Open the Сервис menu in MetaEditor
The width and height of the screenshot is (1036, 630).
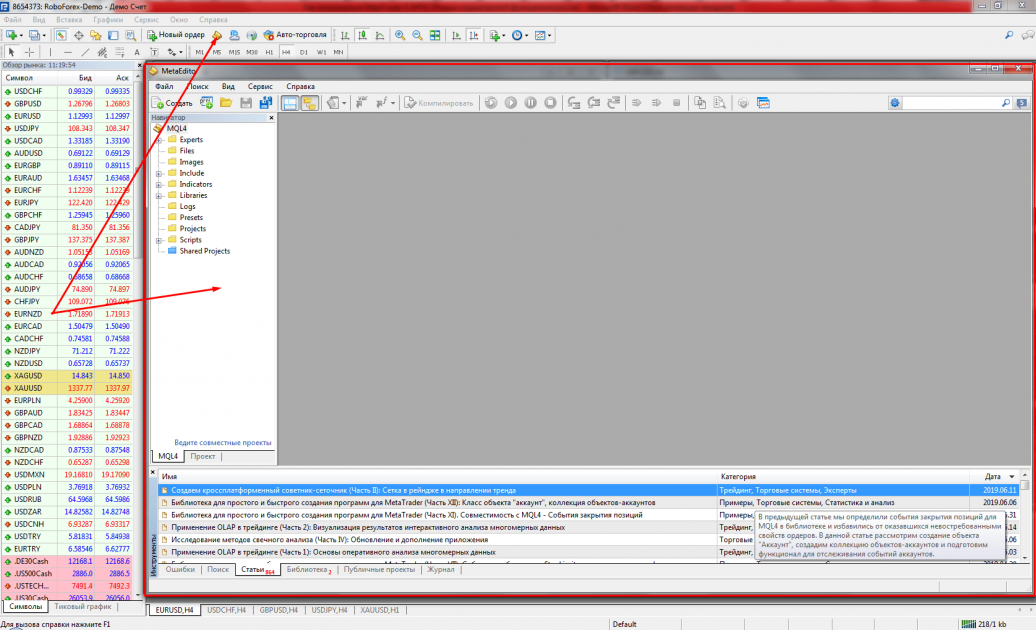[x=259, y=87]
